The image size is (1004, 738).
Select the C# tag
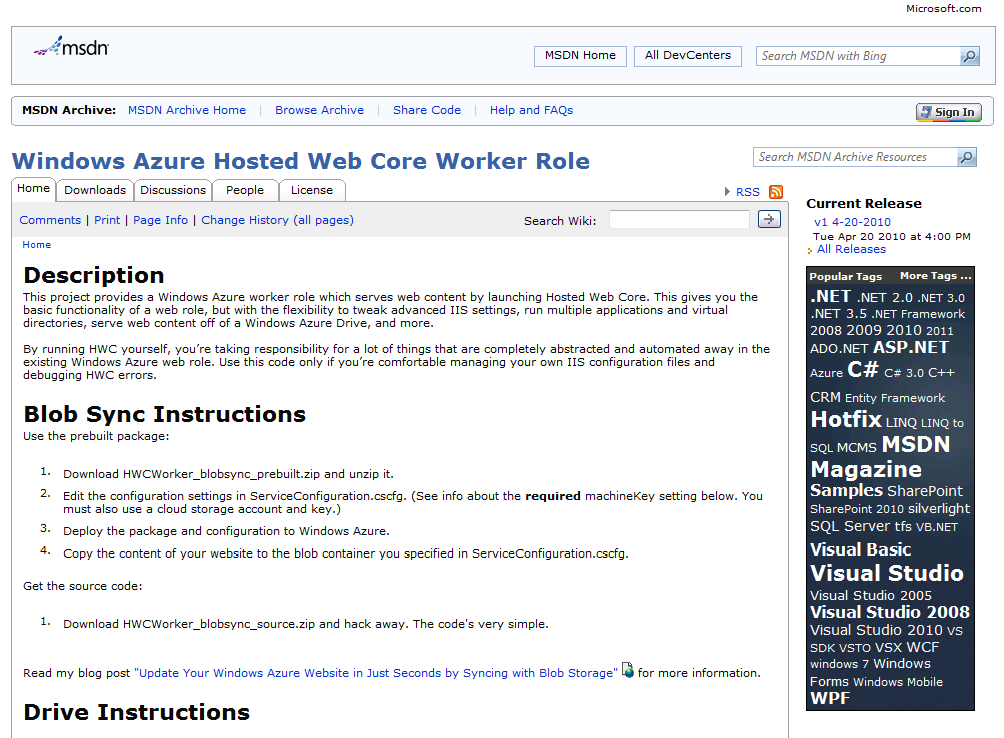click(x=862, y=369)
